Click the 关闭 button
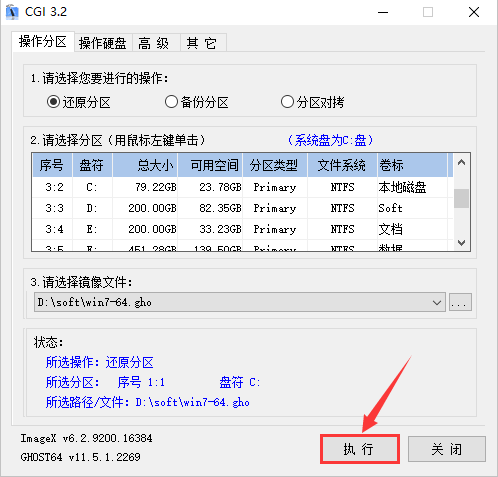498x477 pixels. click(447, 449)
